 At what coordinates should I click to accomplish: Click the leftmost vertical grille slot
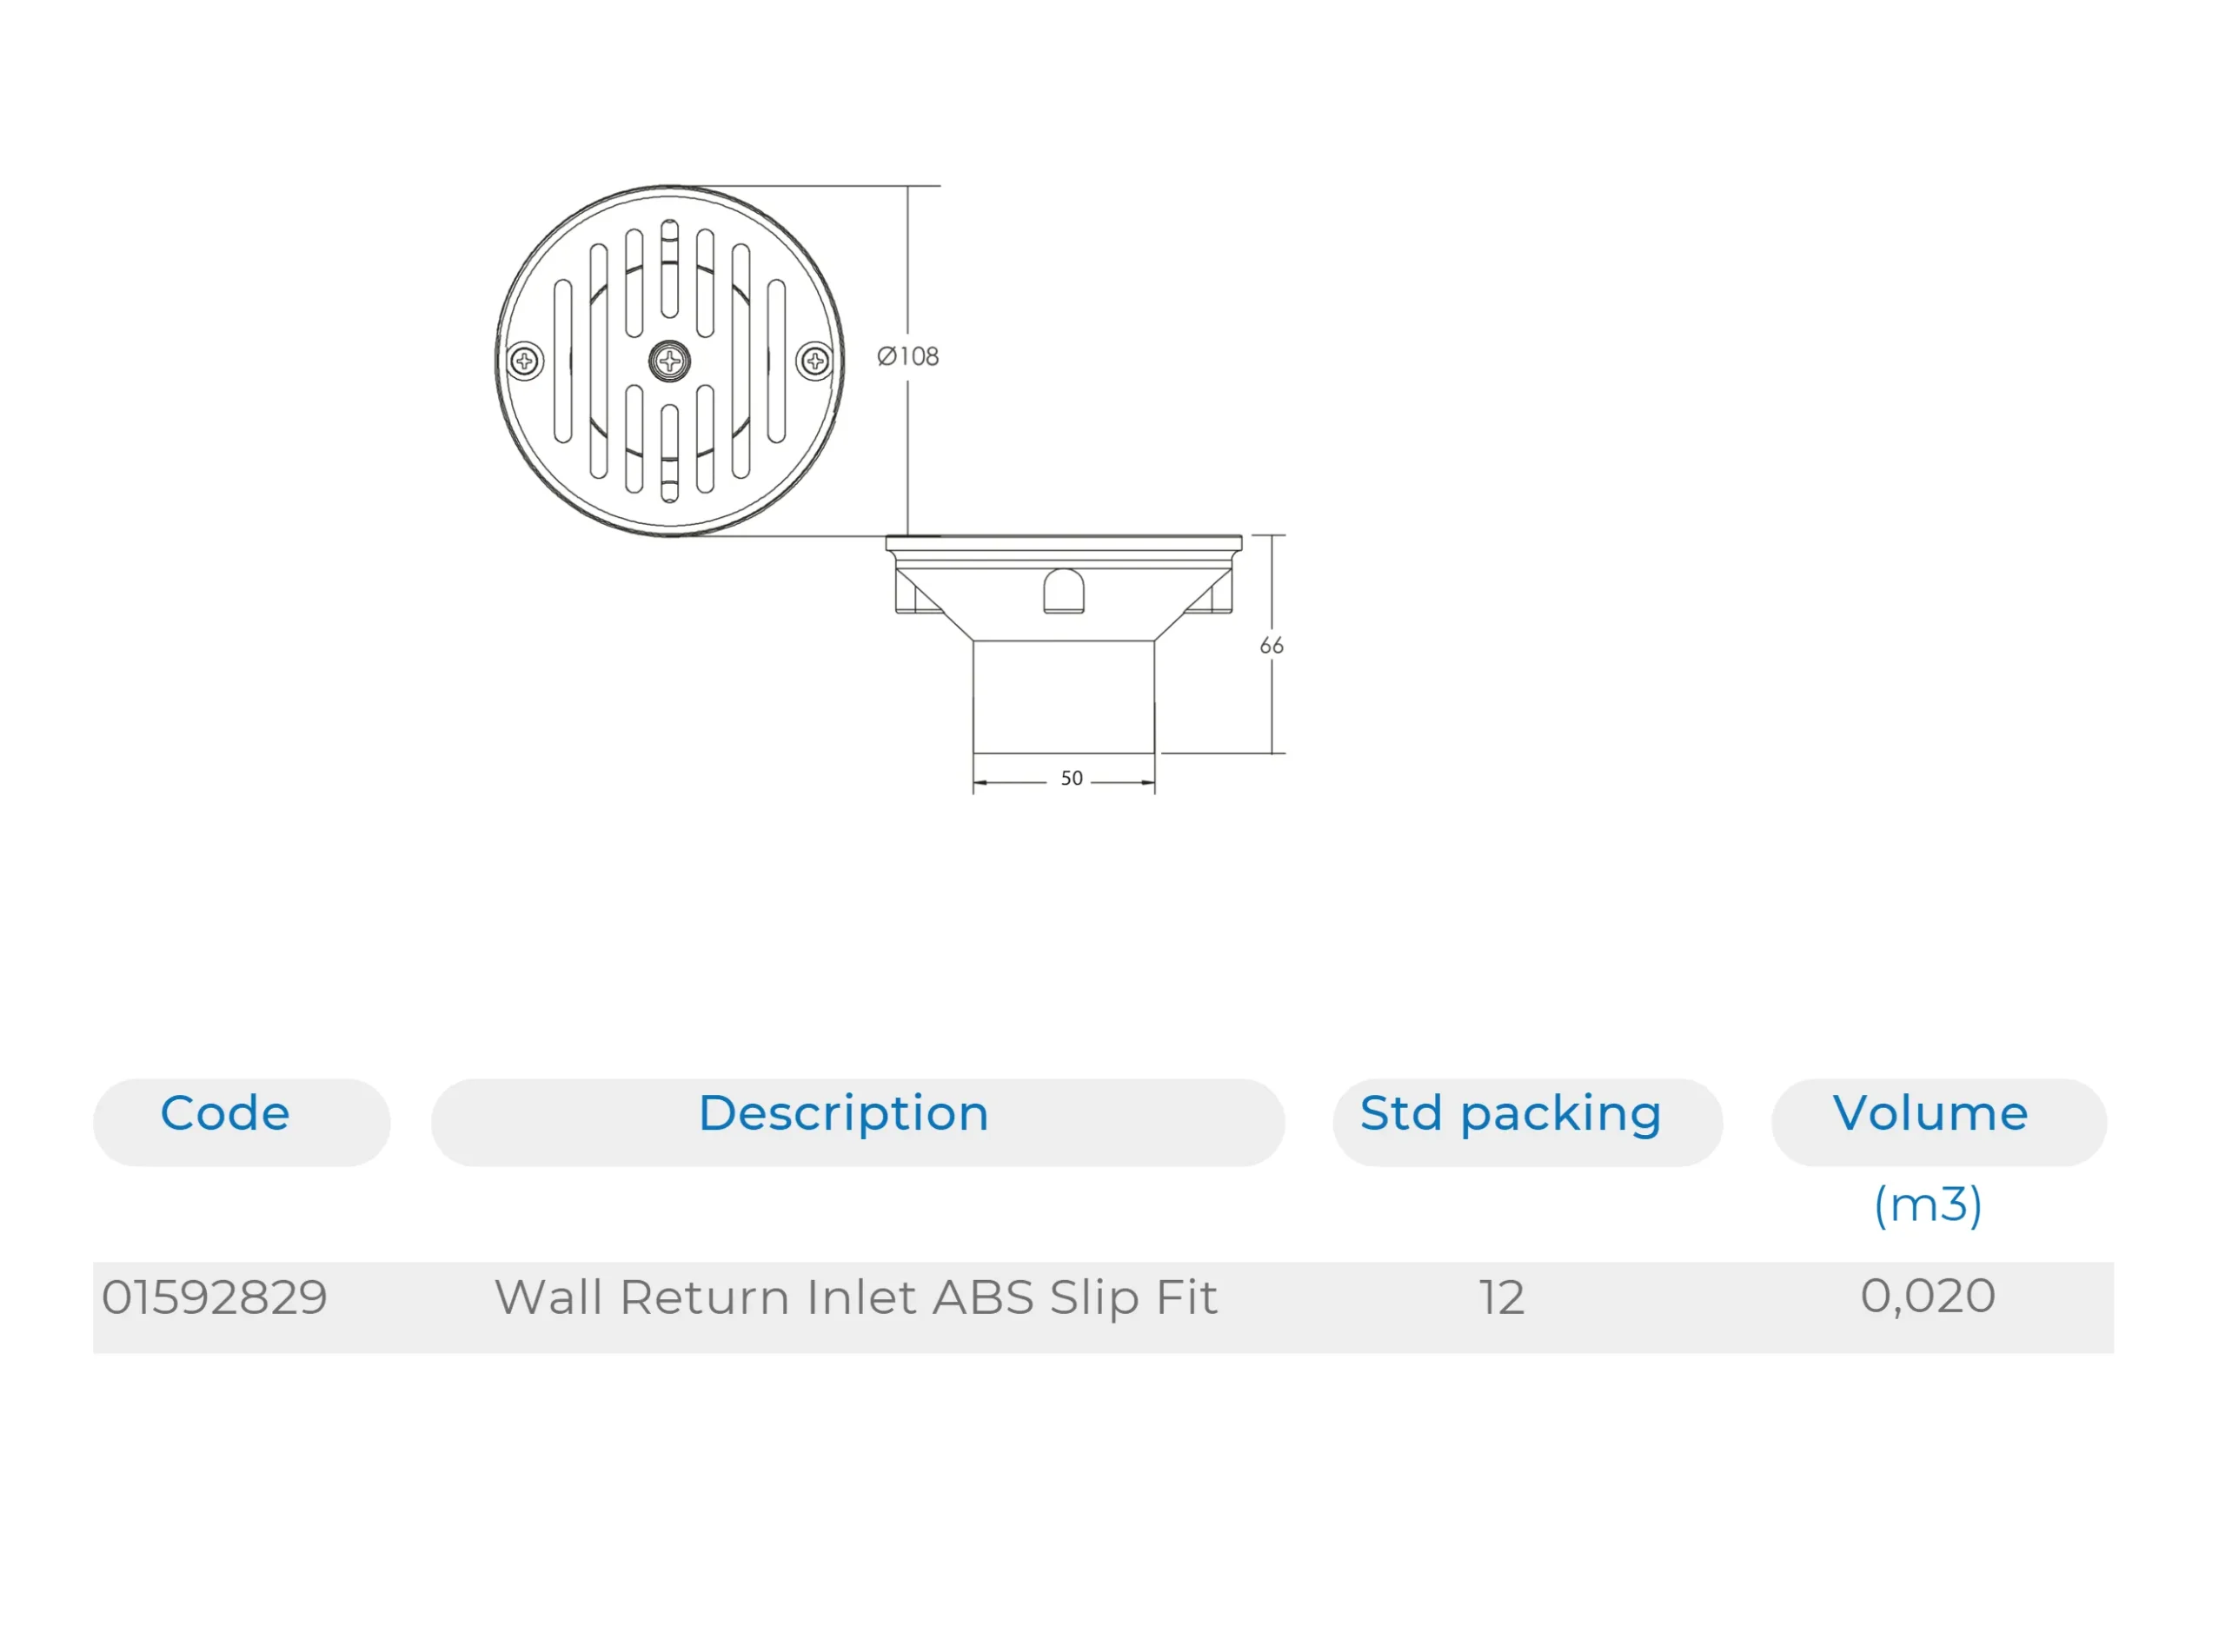563,361
